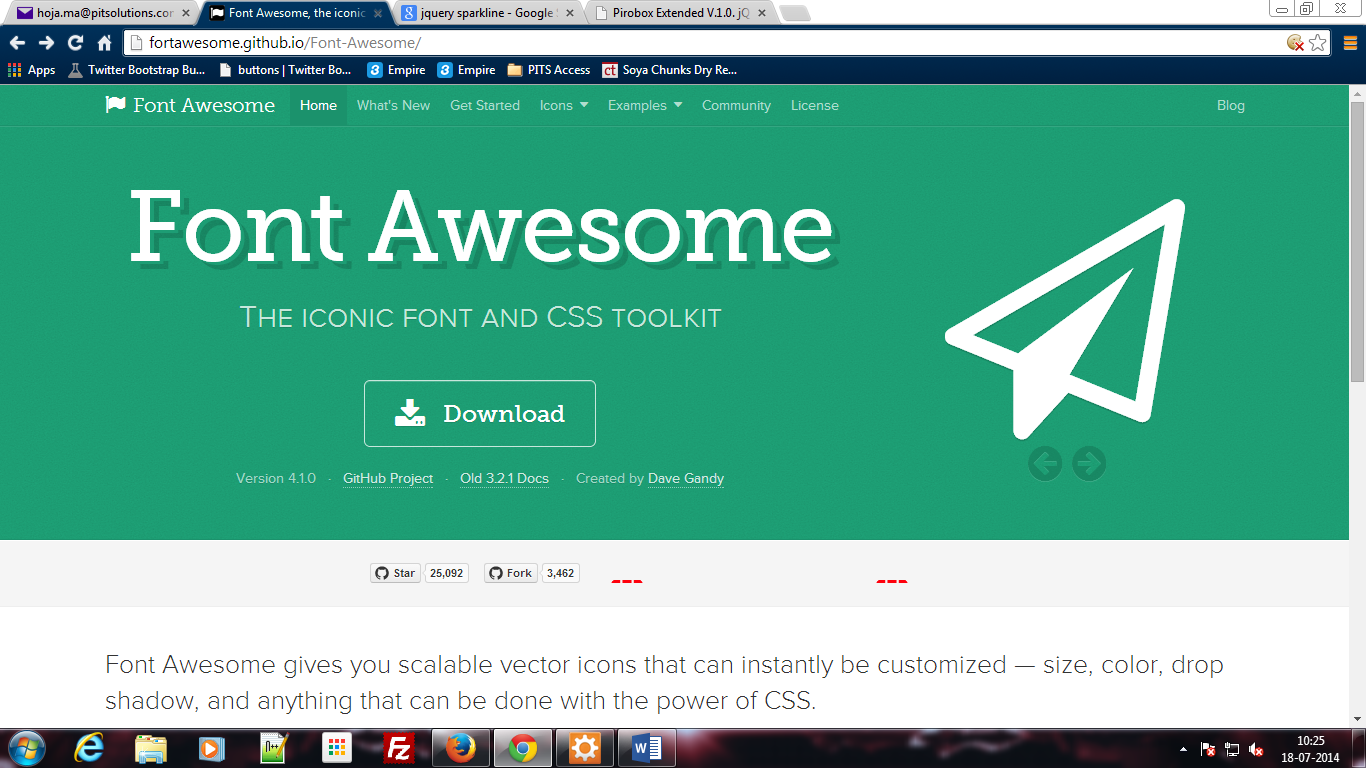Open Notepad++ from the taskbar
1366x768 pixels.
point(273,748)
